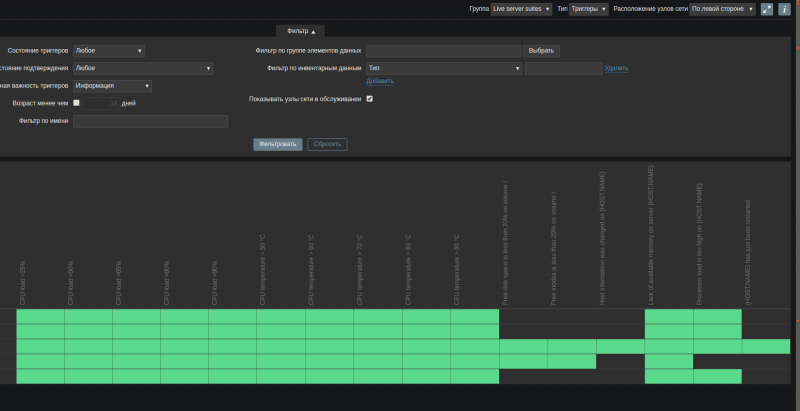This screenshot has height=411, width=800.
Task: Expand the 'Расположение узлов сети' dropdown
Action: (x=722, y=9)
